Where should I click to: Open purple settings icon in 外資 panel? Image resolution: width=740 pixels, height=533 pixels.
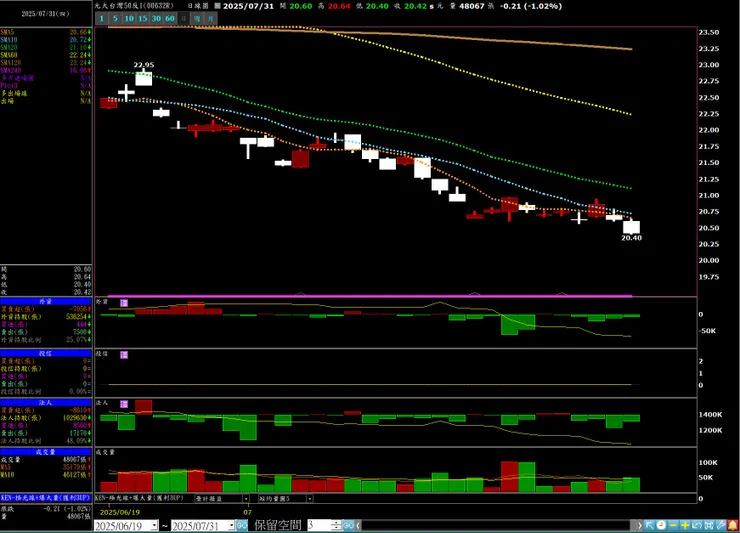pos(124,303)
